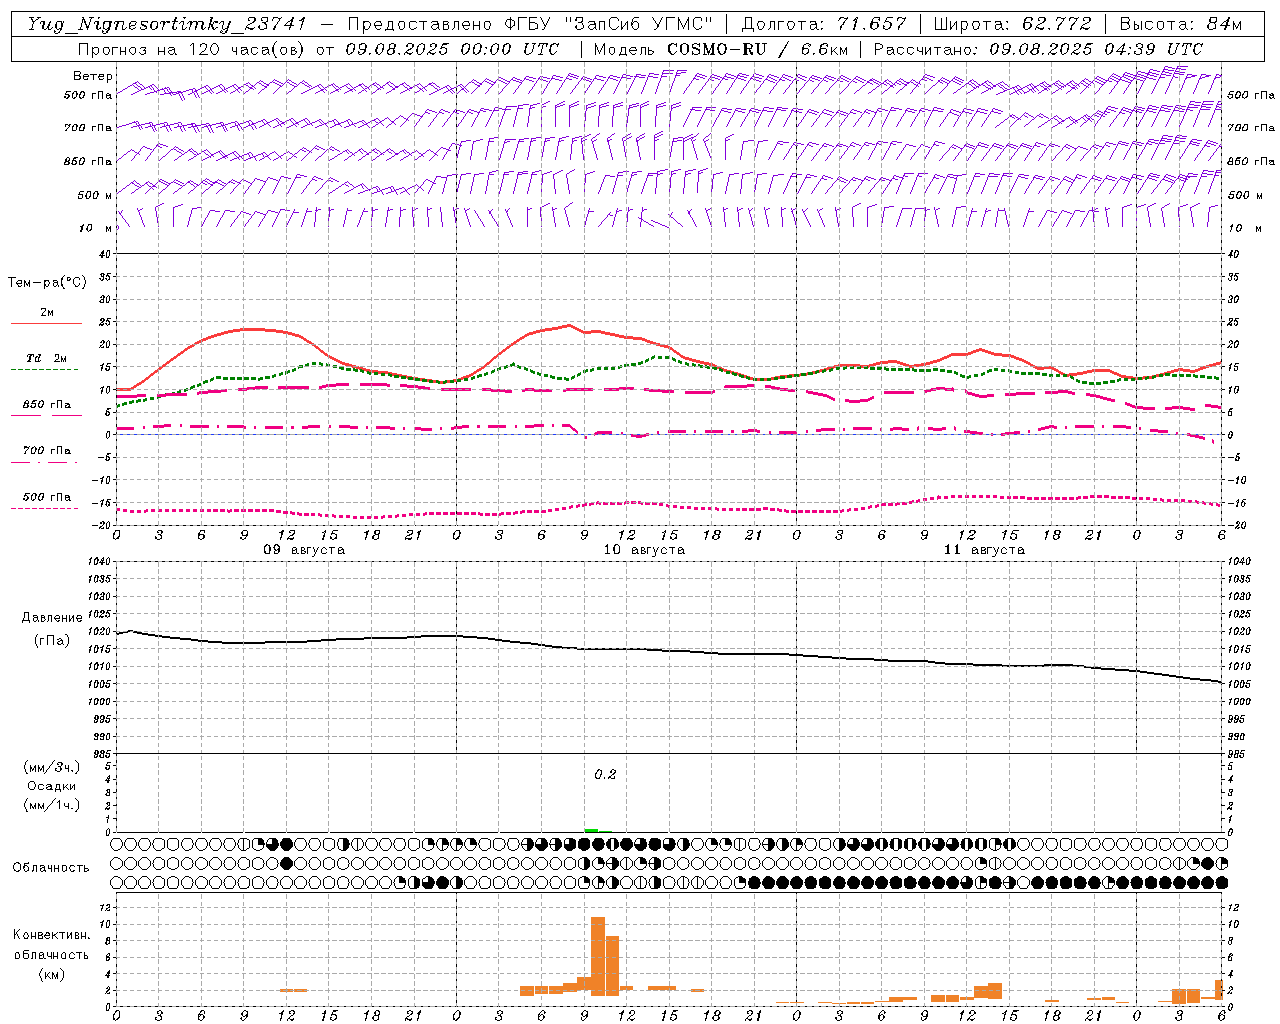Screen dimensions: 1280x1024
Task: Click the 0.2 precipitation value annotation
Action: (x=605, y=775)
